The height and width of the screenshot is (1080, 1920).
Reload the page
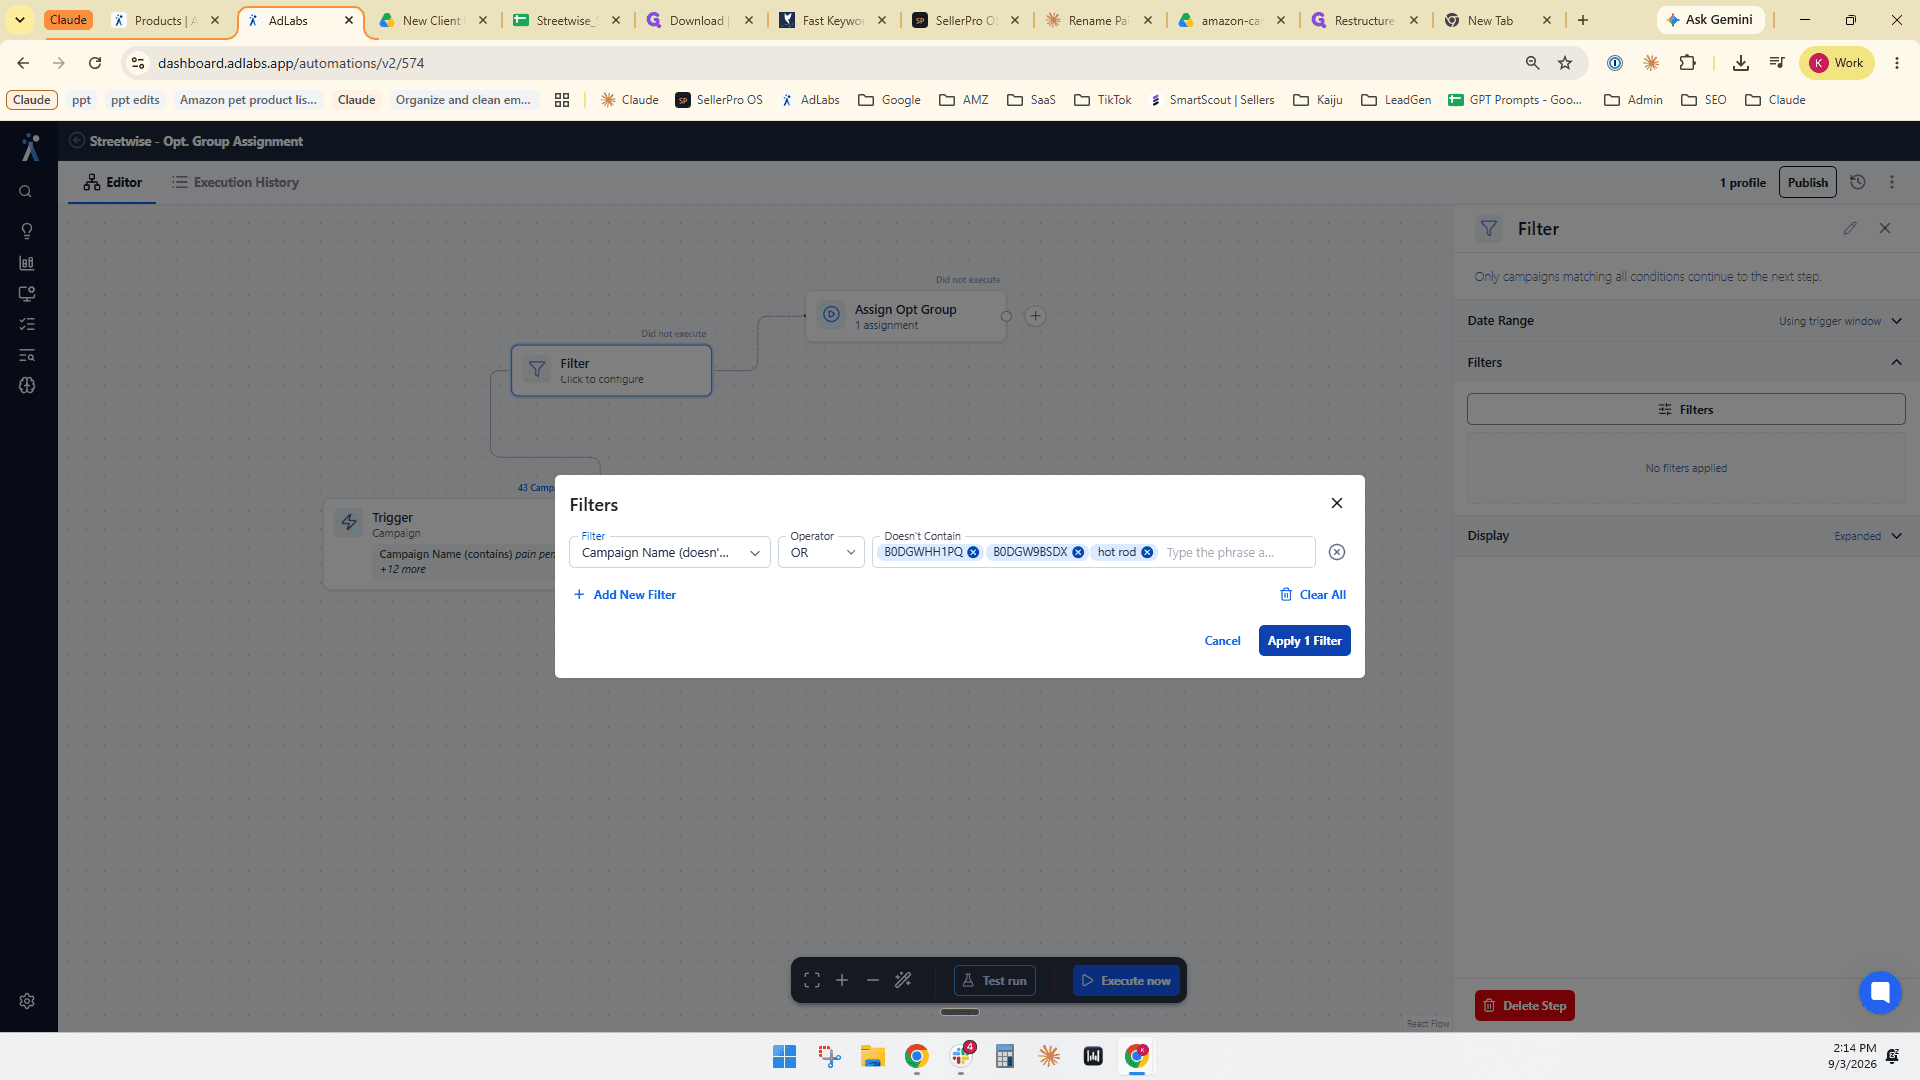click(x=95, y=63)
